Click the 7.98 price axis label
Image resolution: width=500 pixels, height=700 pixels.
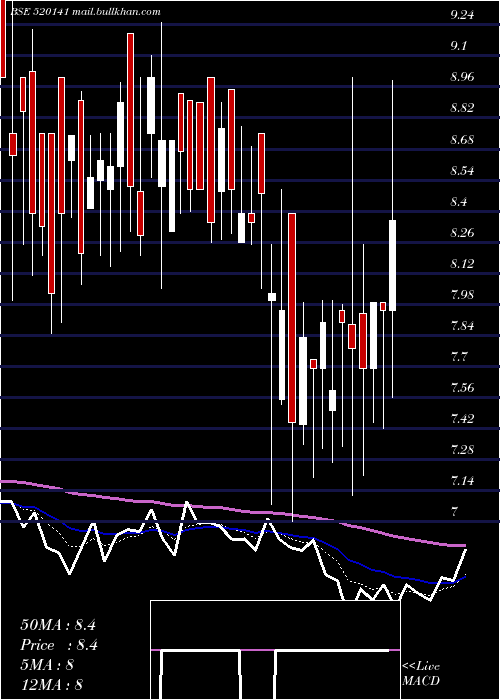point(462,295)
